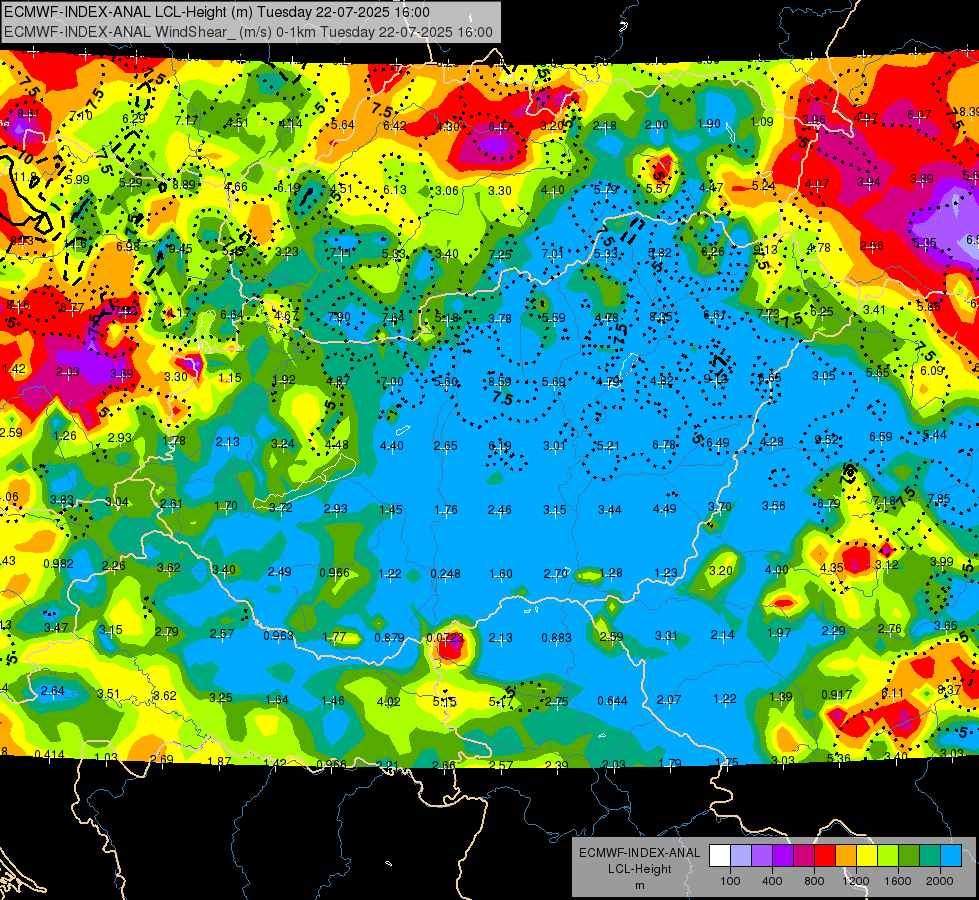Image resolution: width=979 pixels, height=900 pixels.
Task: Click the wind shear value '7.90'
Action: [339, 317]
